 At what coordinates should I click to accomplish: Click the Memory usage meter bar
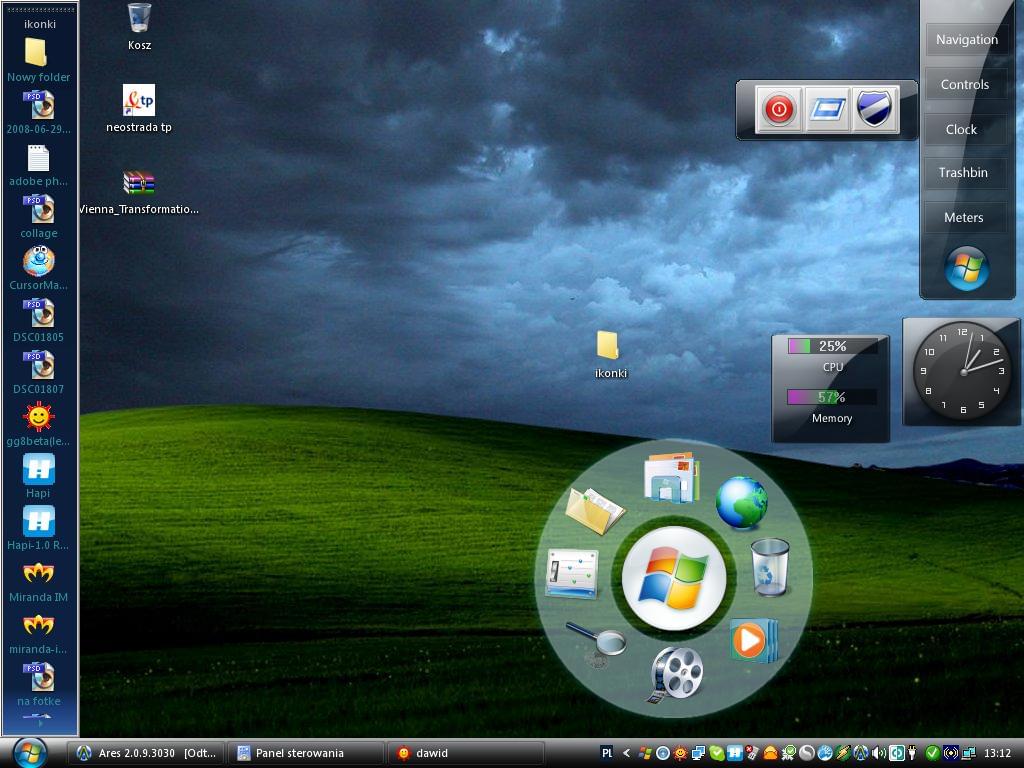tap(832, 397)
